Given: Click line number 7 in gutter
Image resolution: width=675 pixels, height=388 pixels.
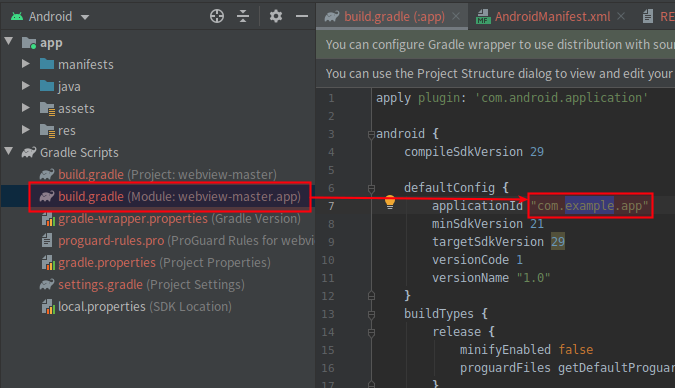Looking at the screenshot, I should (331, 206).
